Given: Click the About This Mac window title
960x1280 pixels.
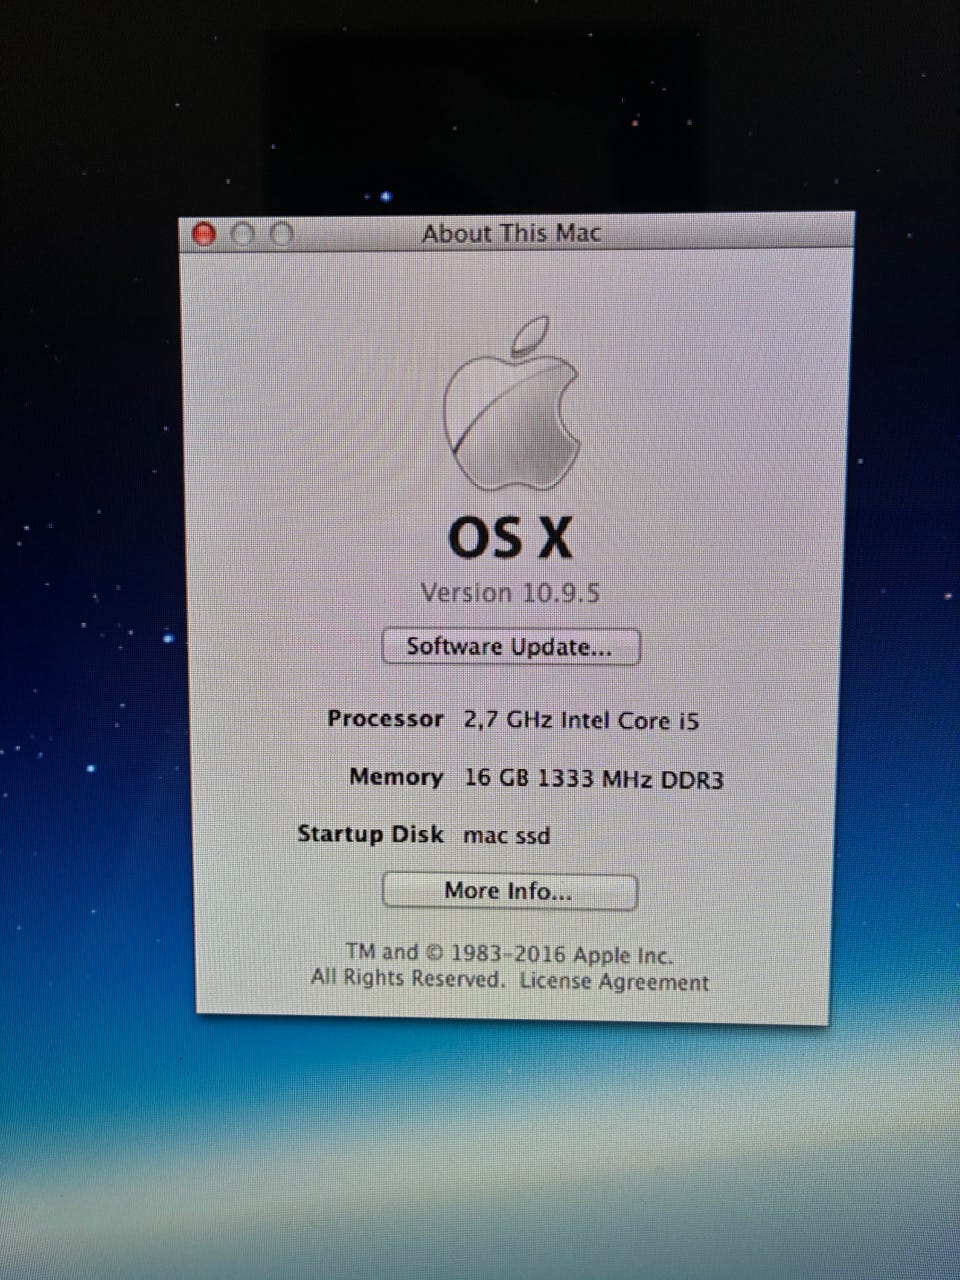Looking at the screenshot, I should point(511,234).
